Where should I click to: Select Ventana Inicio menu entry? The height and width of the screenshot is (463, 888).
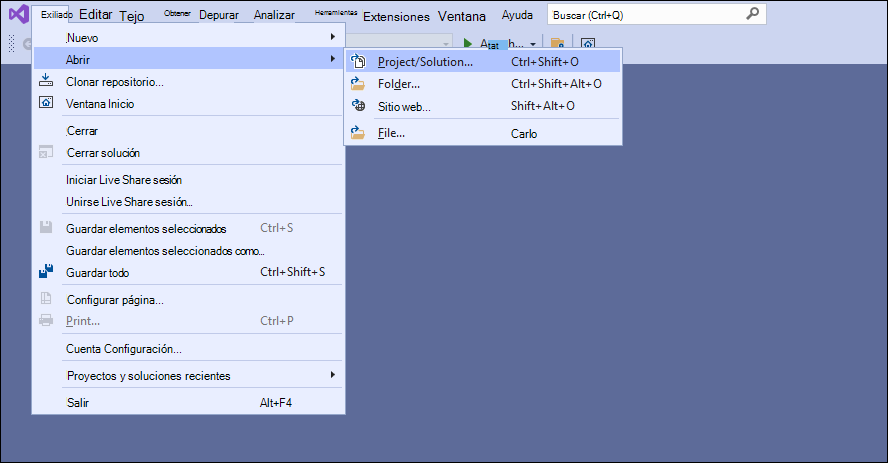click(x=189, y=104)
